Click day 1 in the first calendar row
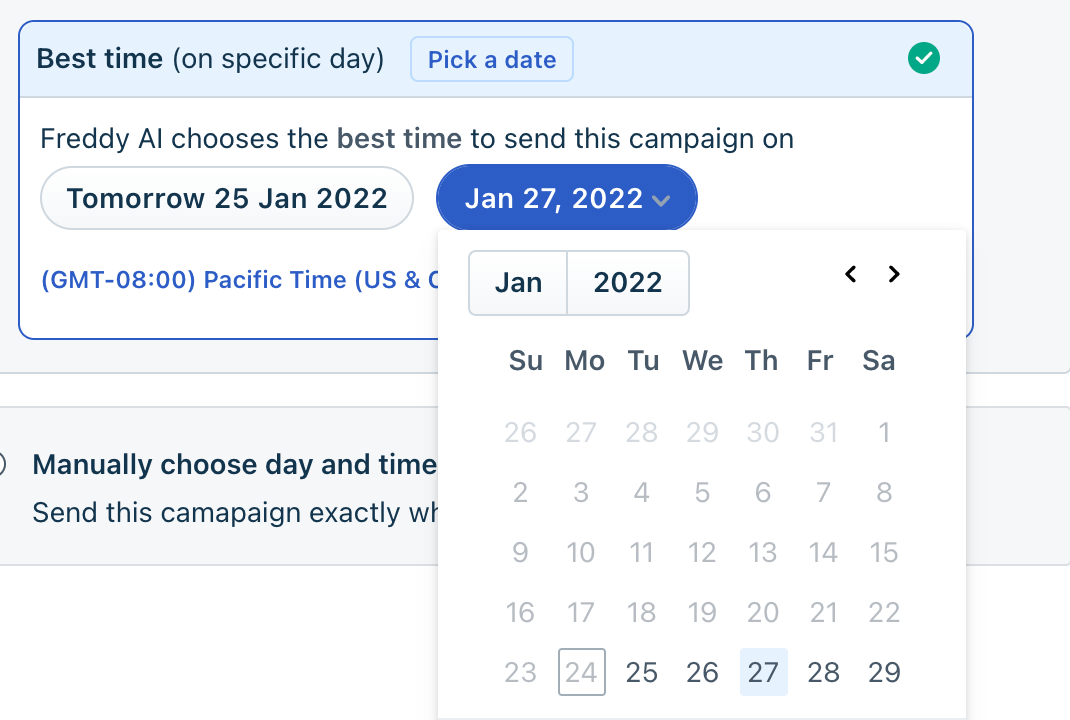This screenshot has width=1070, height=720. 884,432
